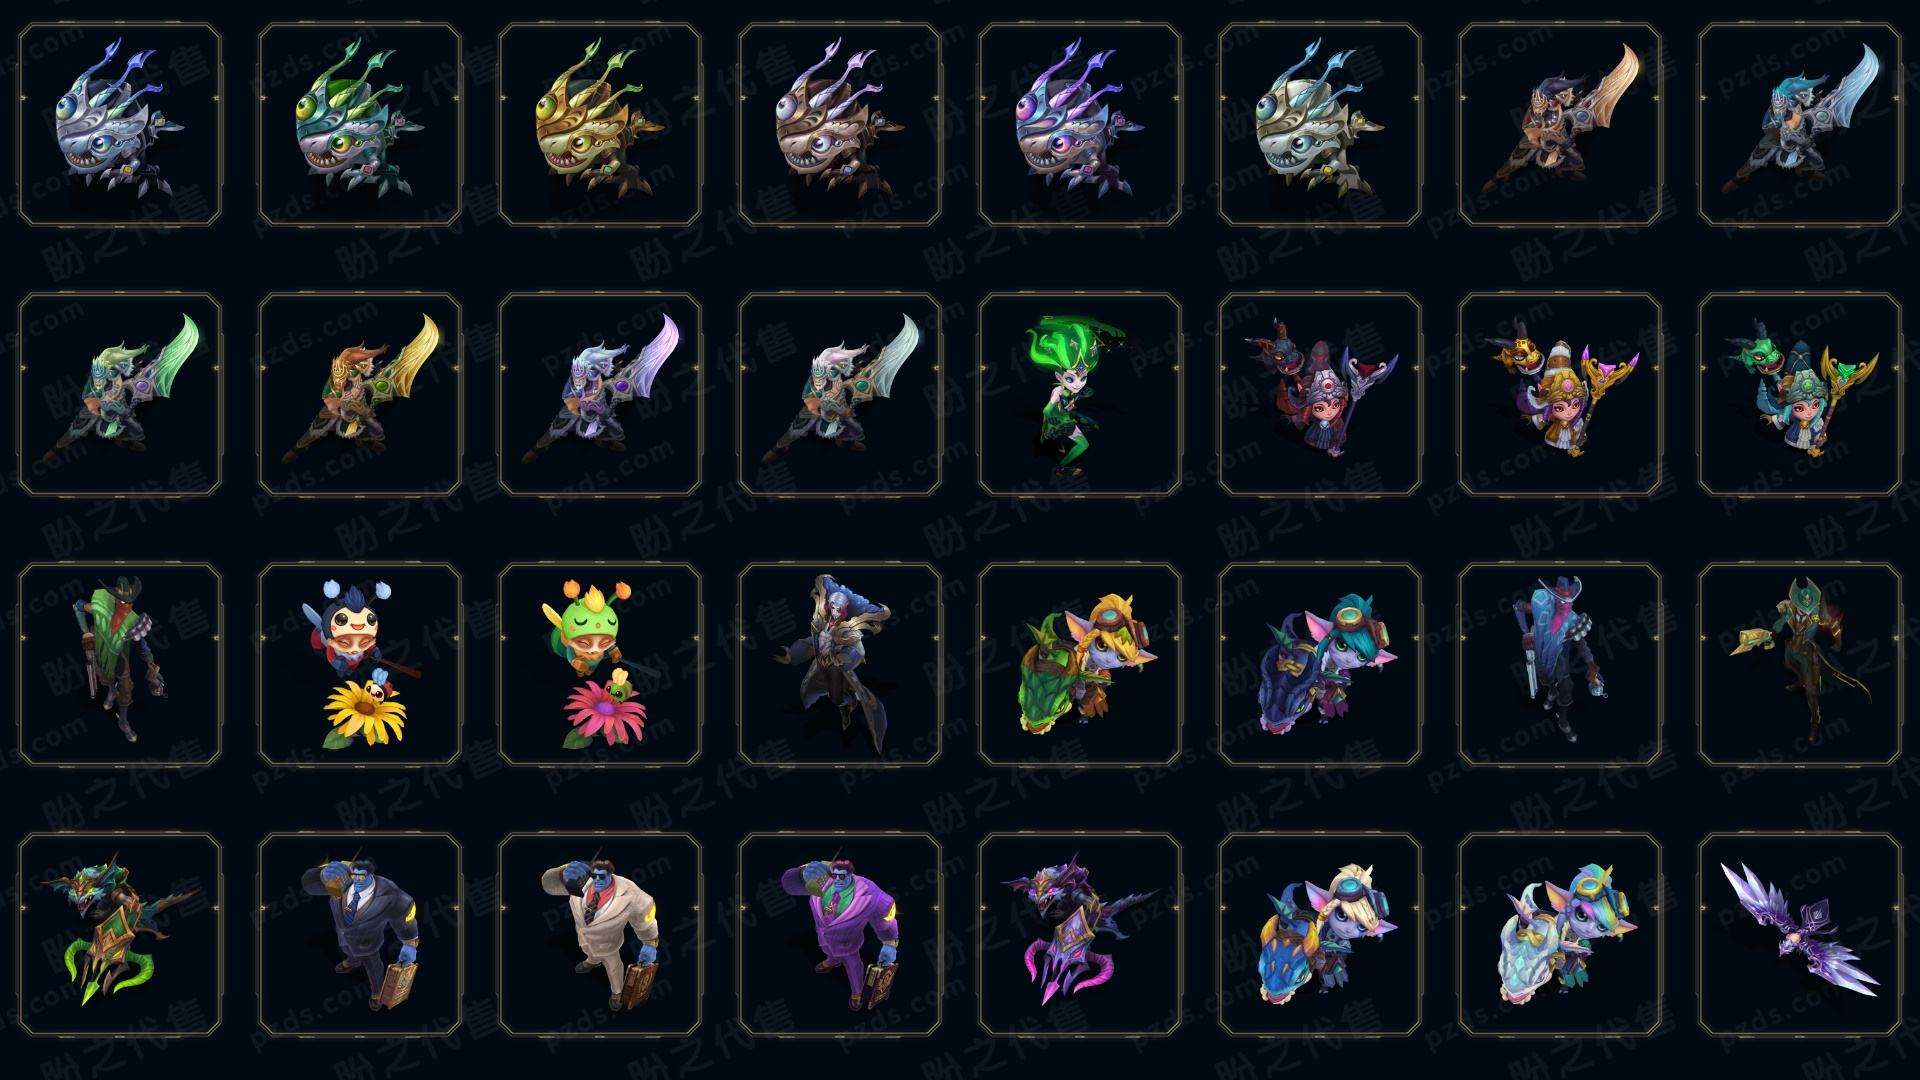This screenshot has height=1080, width=1920.
Task: Pick the purple-eyed fish chroma skin
Action: click(x=1080, y=124)
